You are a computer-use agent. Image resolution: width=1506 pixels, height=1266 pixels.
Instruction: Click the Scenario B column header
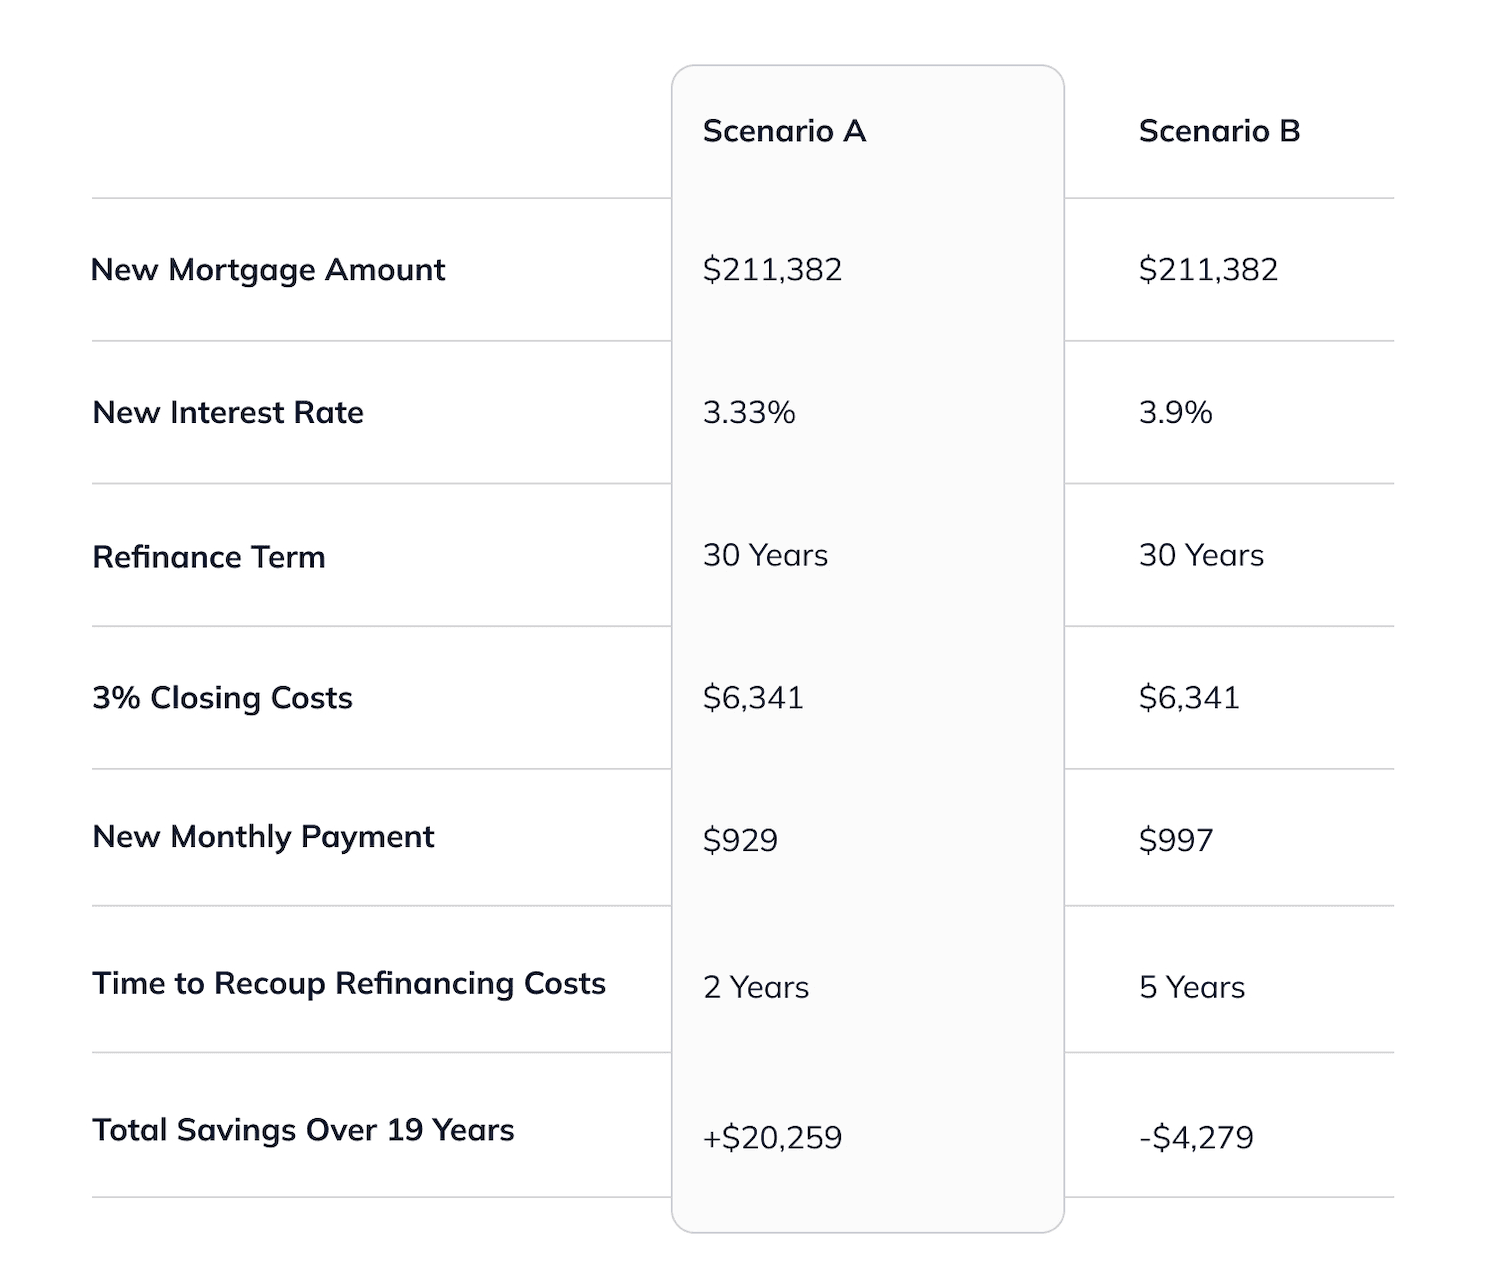tap(1219, 131)
